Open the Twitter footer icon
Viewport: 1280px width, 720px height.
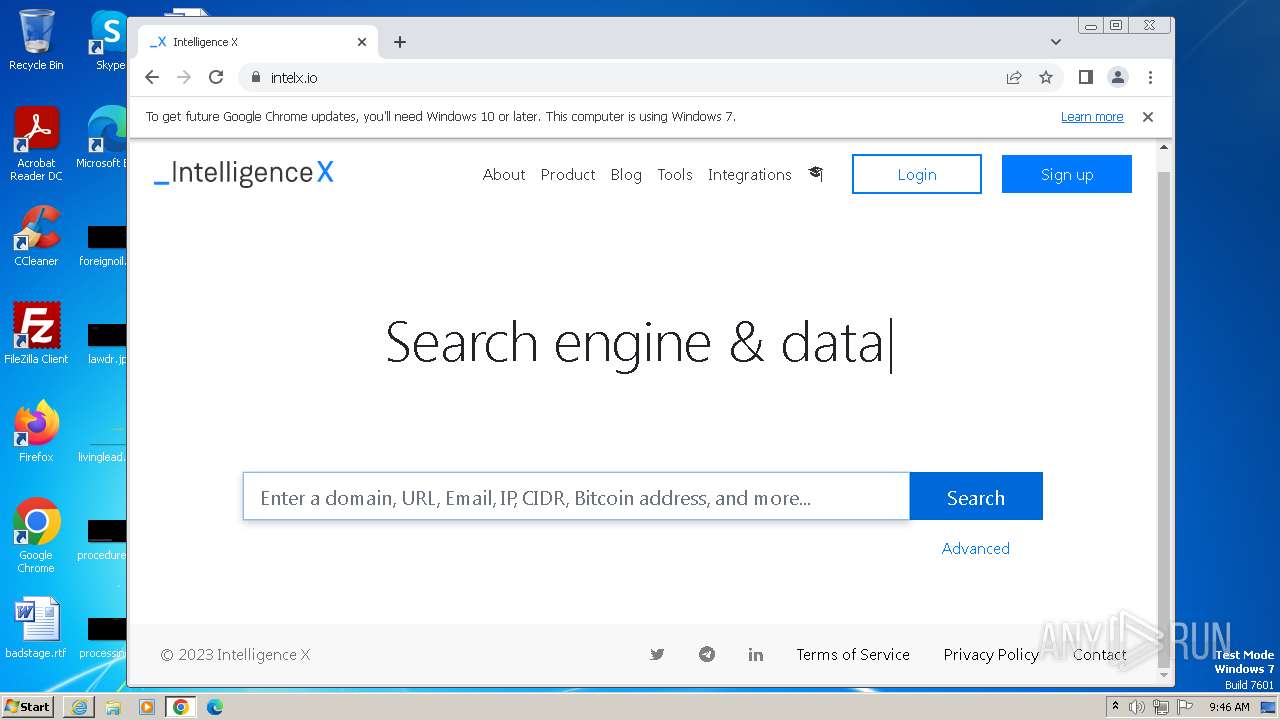click(x=657, y=655)
